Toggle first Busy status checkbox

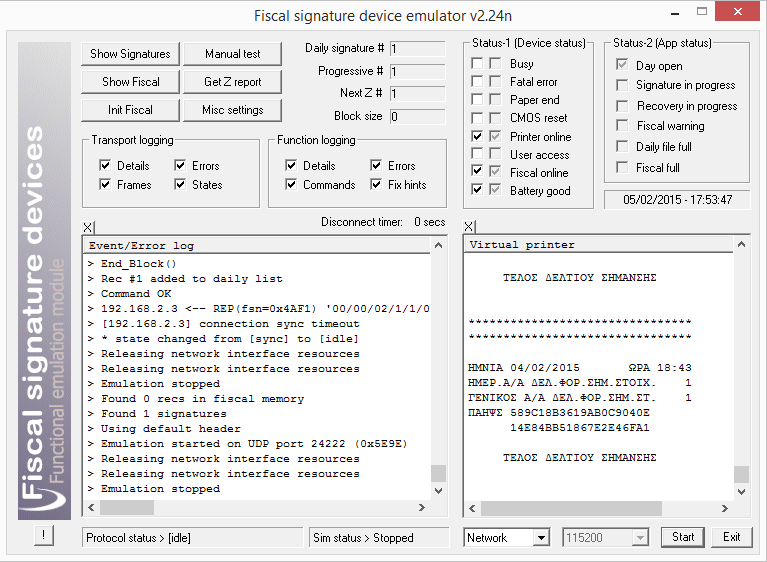477,63
